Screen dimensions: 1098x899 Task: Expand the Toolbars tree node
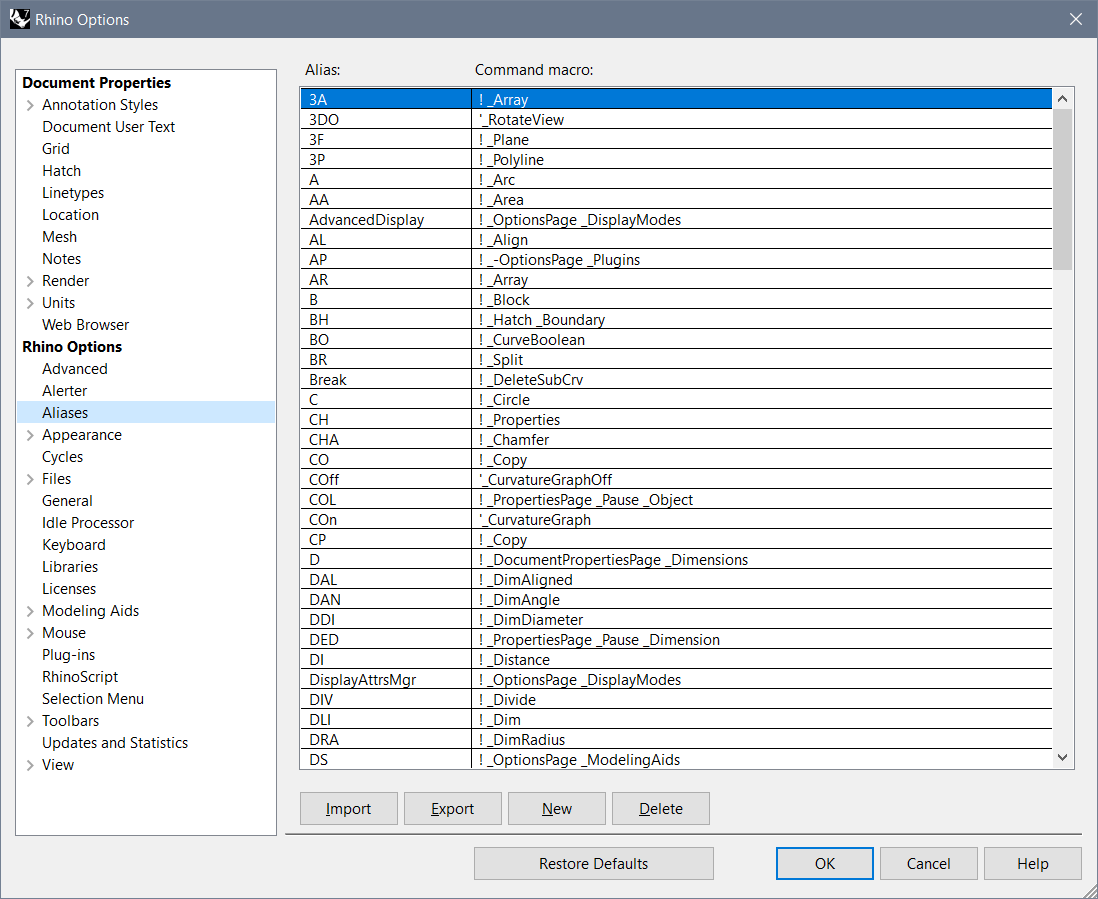pos(30,721)
